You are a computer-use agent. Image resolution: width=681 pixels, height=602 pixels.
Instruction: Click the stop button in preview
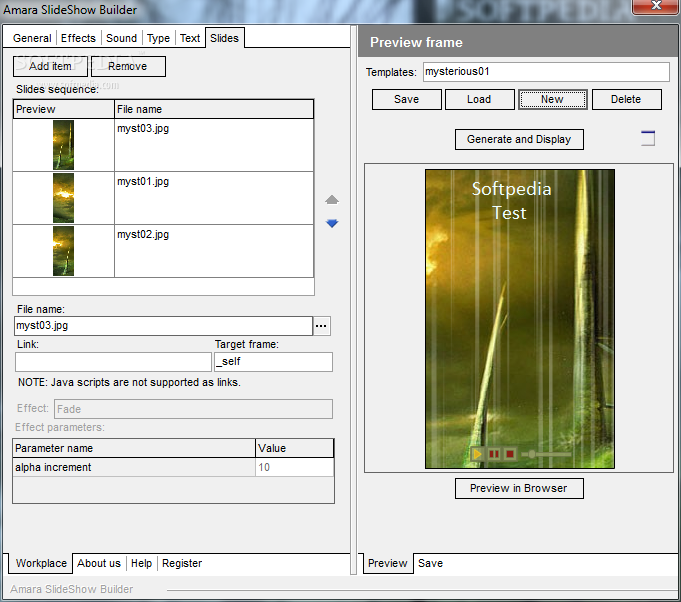(510, 454)
